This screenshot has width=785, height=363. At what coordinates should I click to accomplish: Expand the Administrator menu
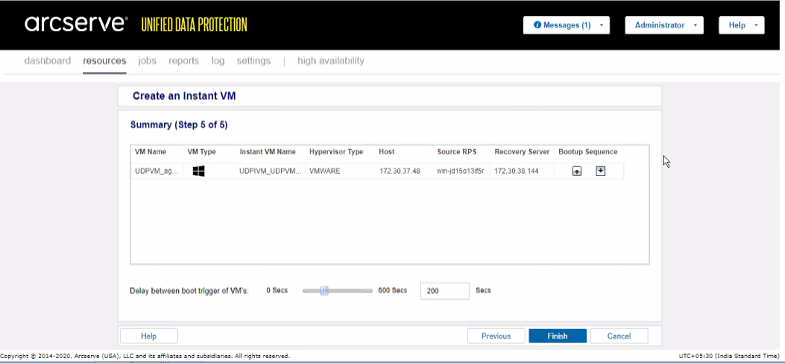tap(664, 25)
